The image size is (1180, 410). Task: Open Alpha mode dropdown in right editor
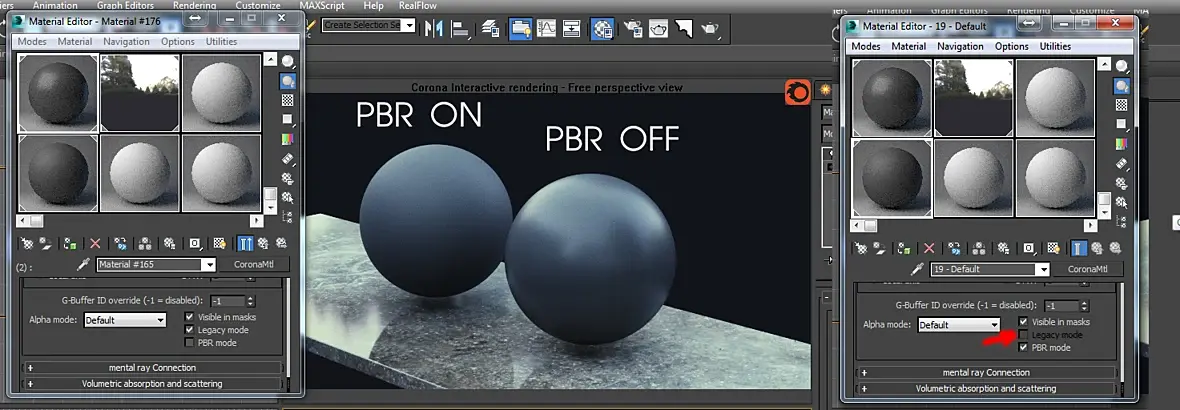[959, 325]
